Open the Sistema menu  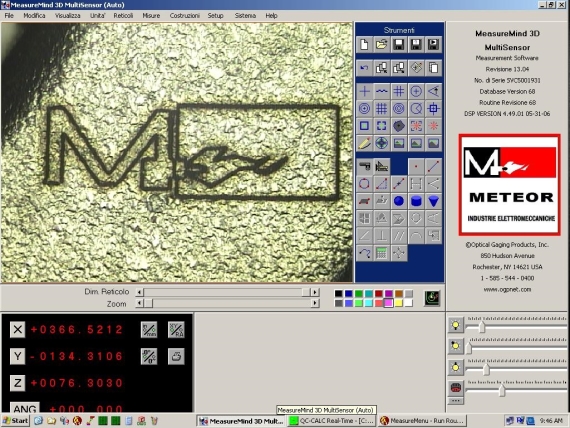pos(245,16)
